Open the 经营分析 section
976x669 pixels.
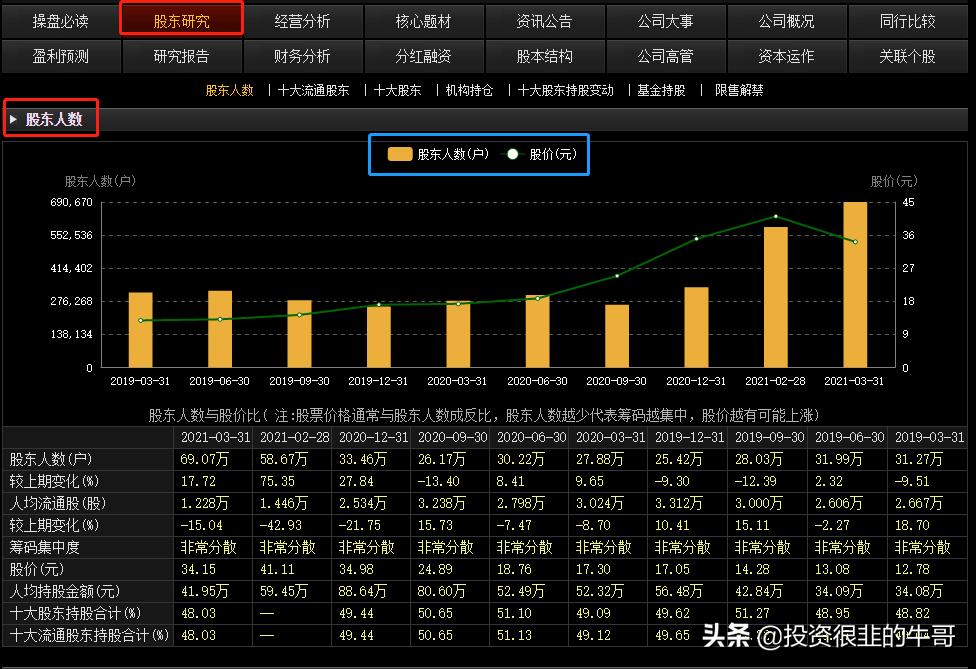[302, 20]
